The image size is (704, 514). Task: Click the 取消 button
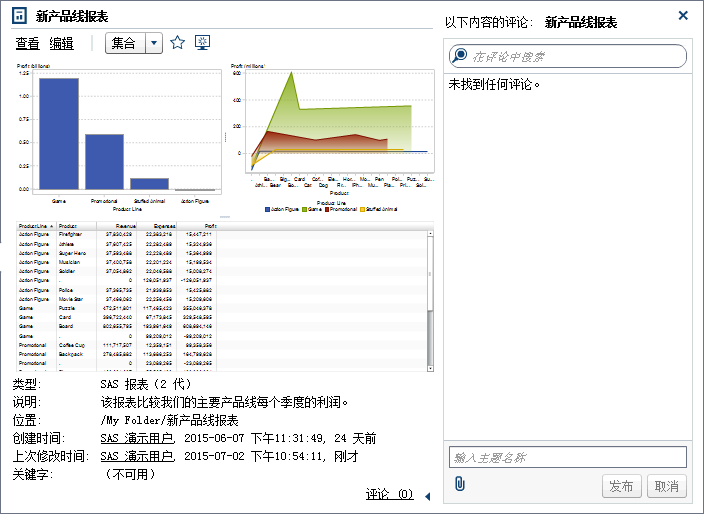coord(665,486)
